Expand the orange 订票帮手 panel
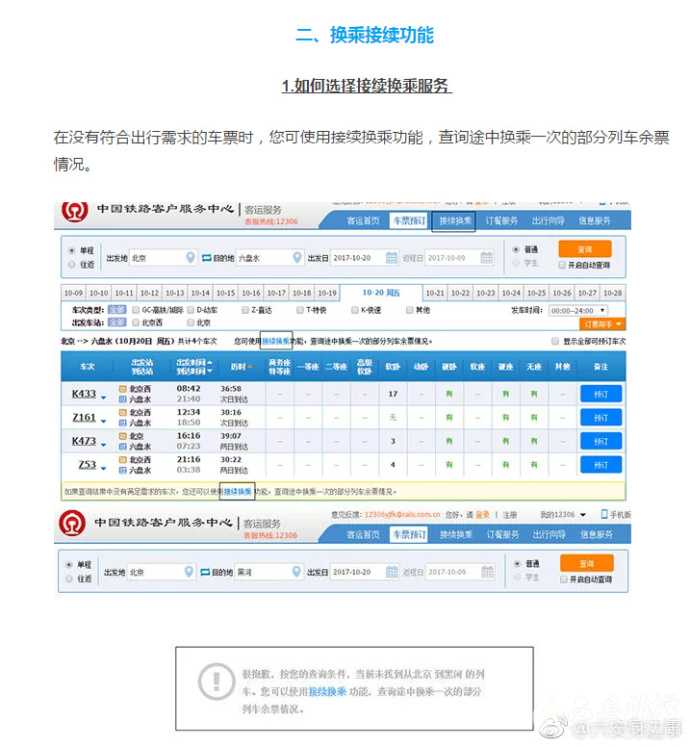This screenshot has width=690, height=747. pyautogui.click(x=603, y=324)
